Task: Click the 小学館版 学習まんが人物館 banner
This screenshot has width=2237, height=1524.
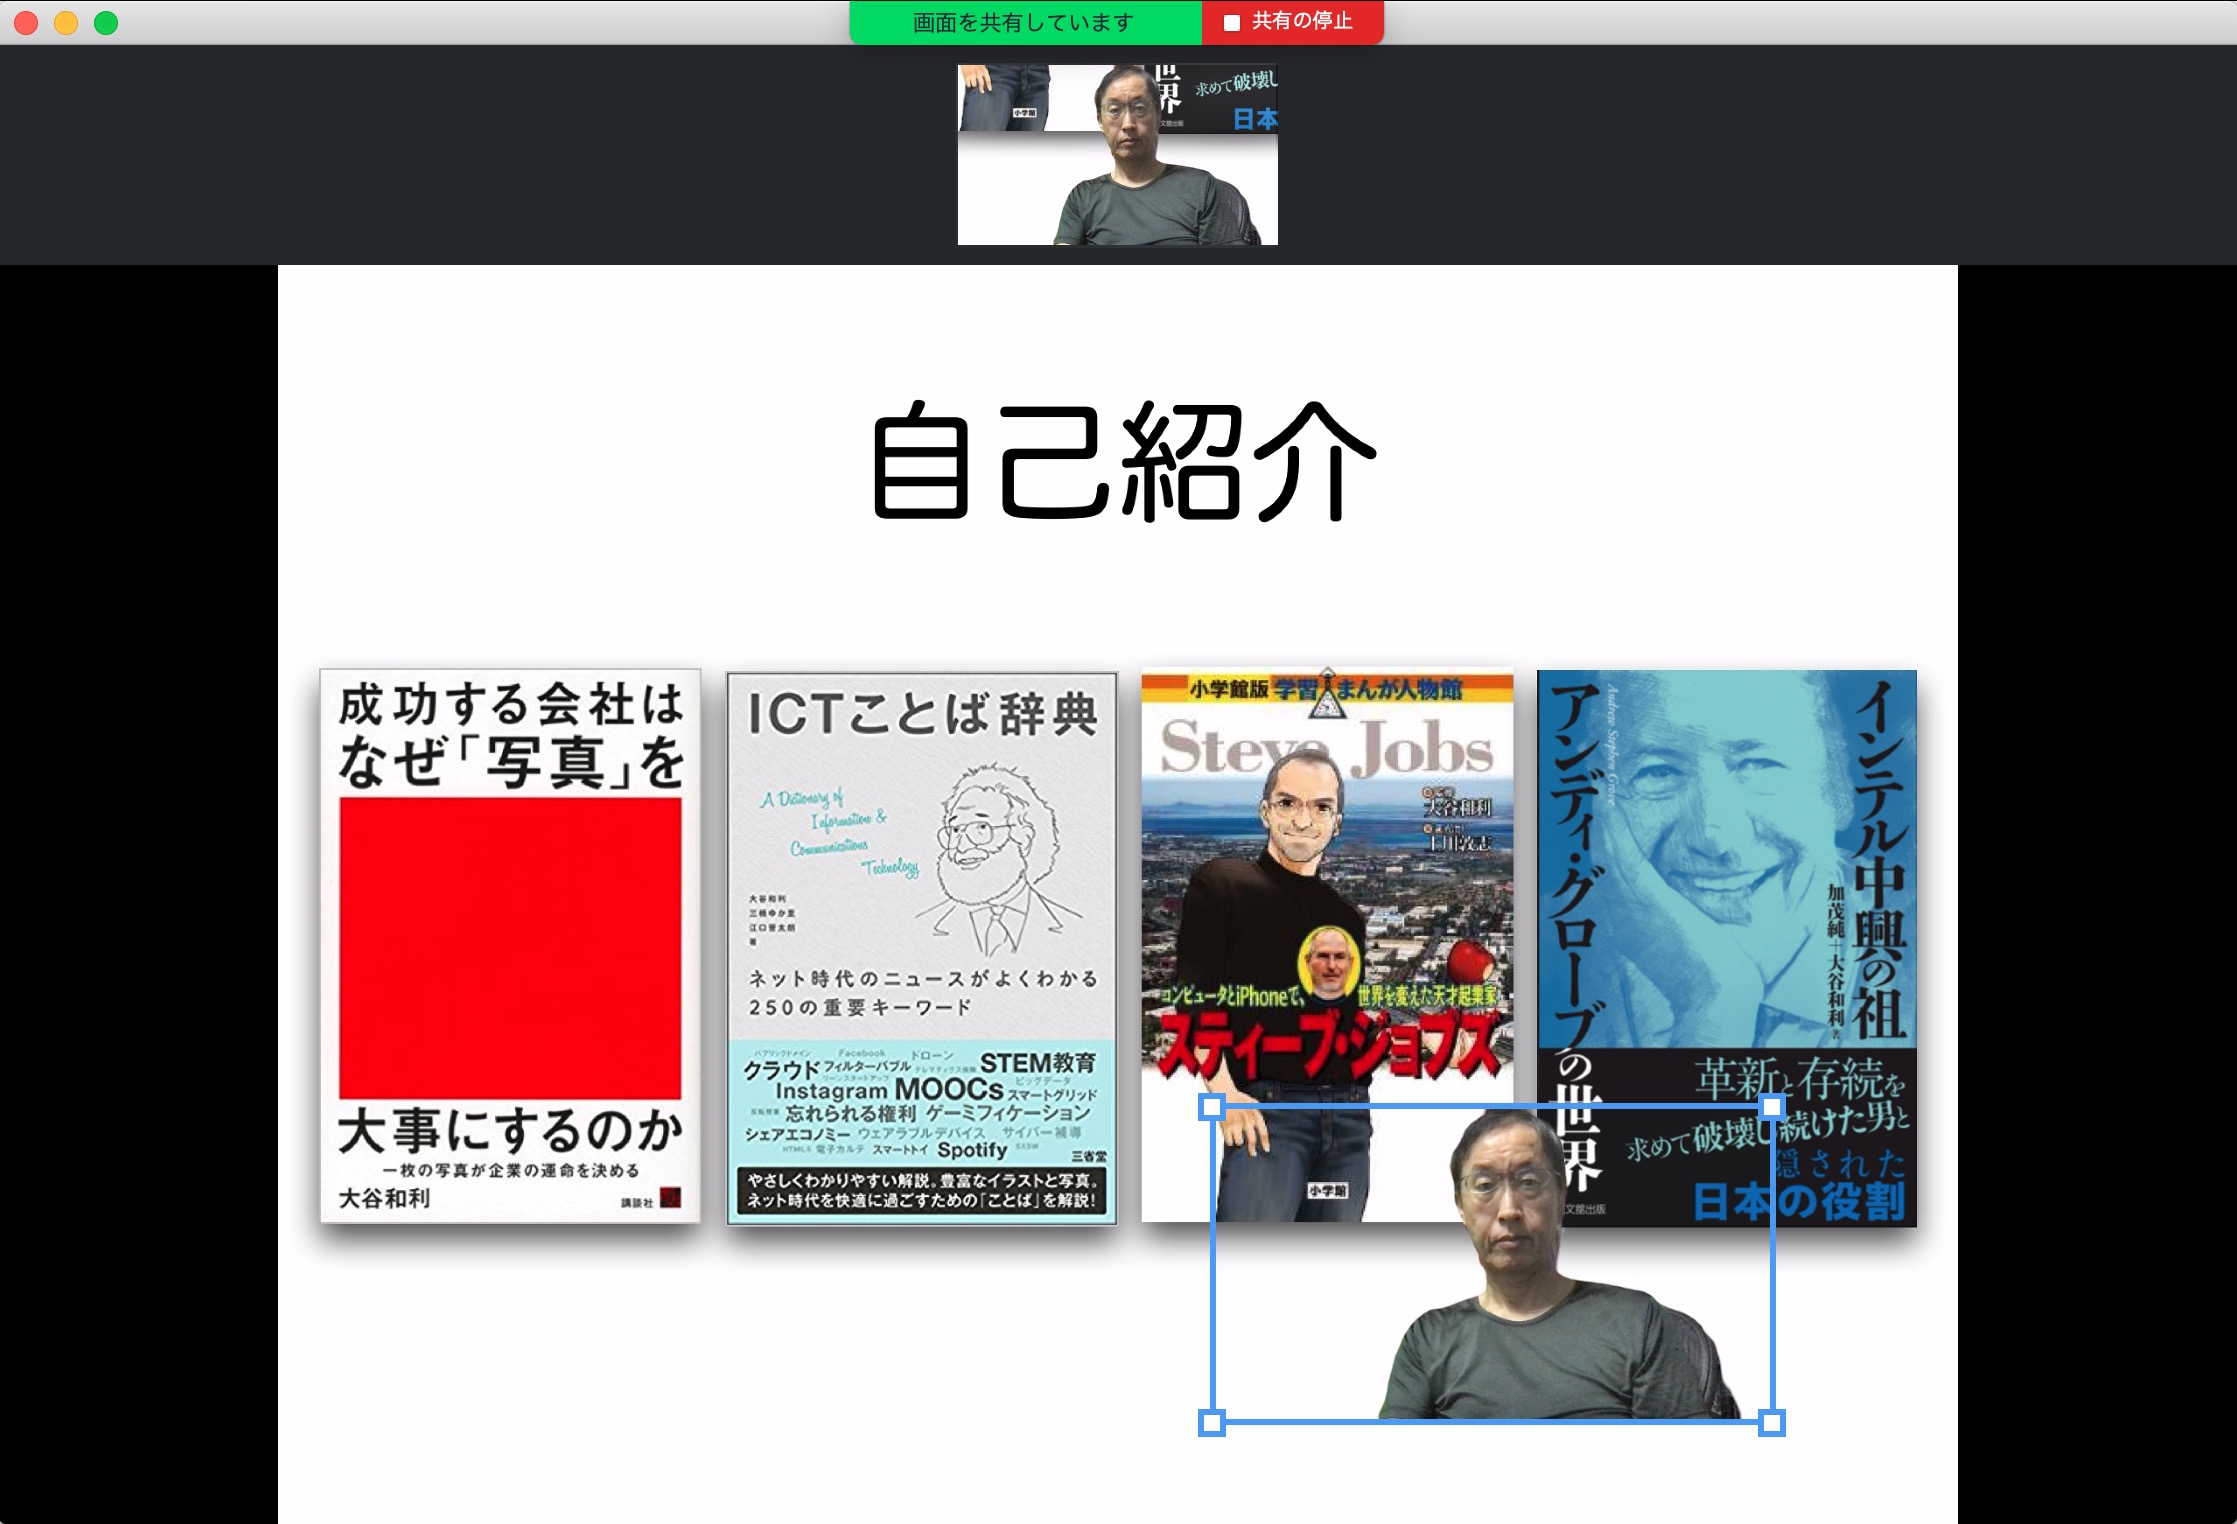Action: (1327, 688)
